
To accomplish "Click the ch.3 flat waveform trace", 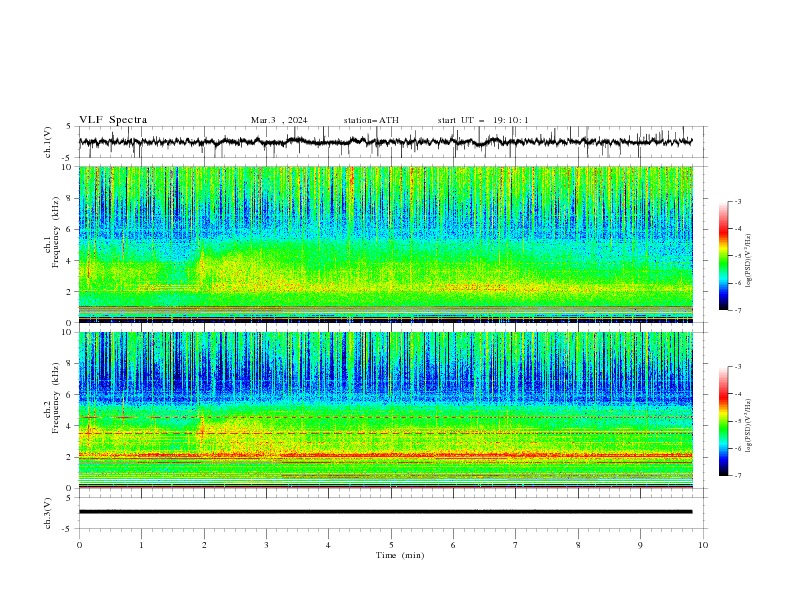I will click(385, 512).
